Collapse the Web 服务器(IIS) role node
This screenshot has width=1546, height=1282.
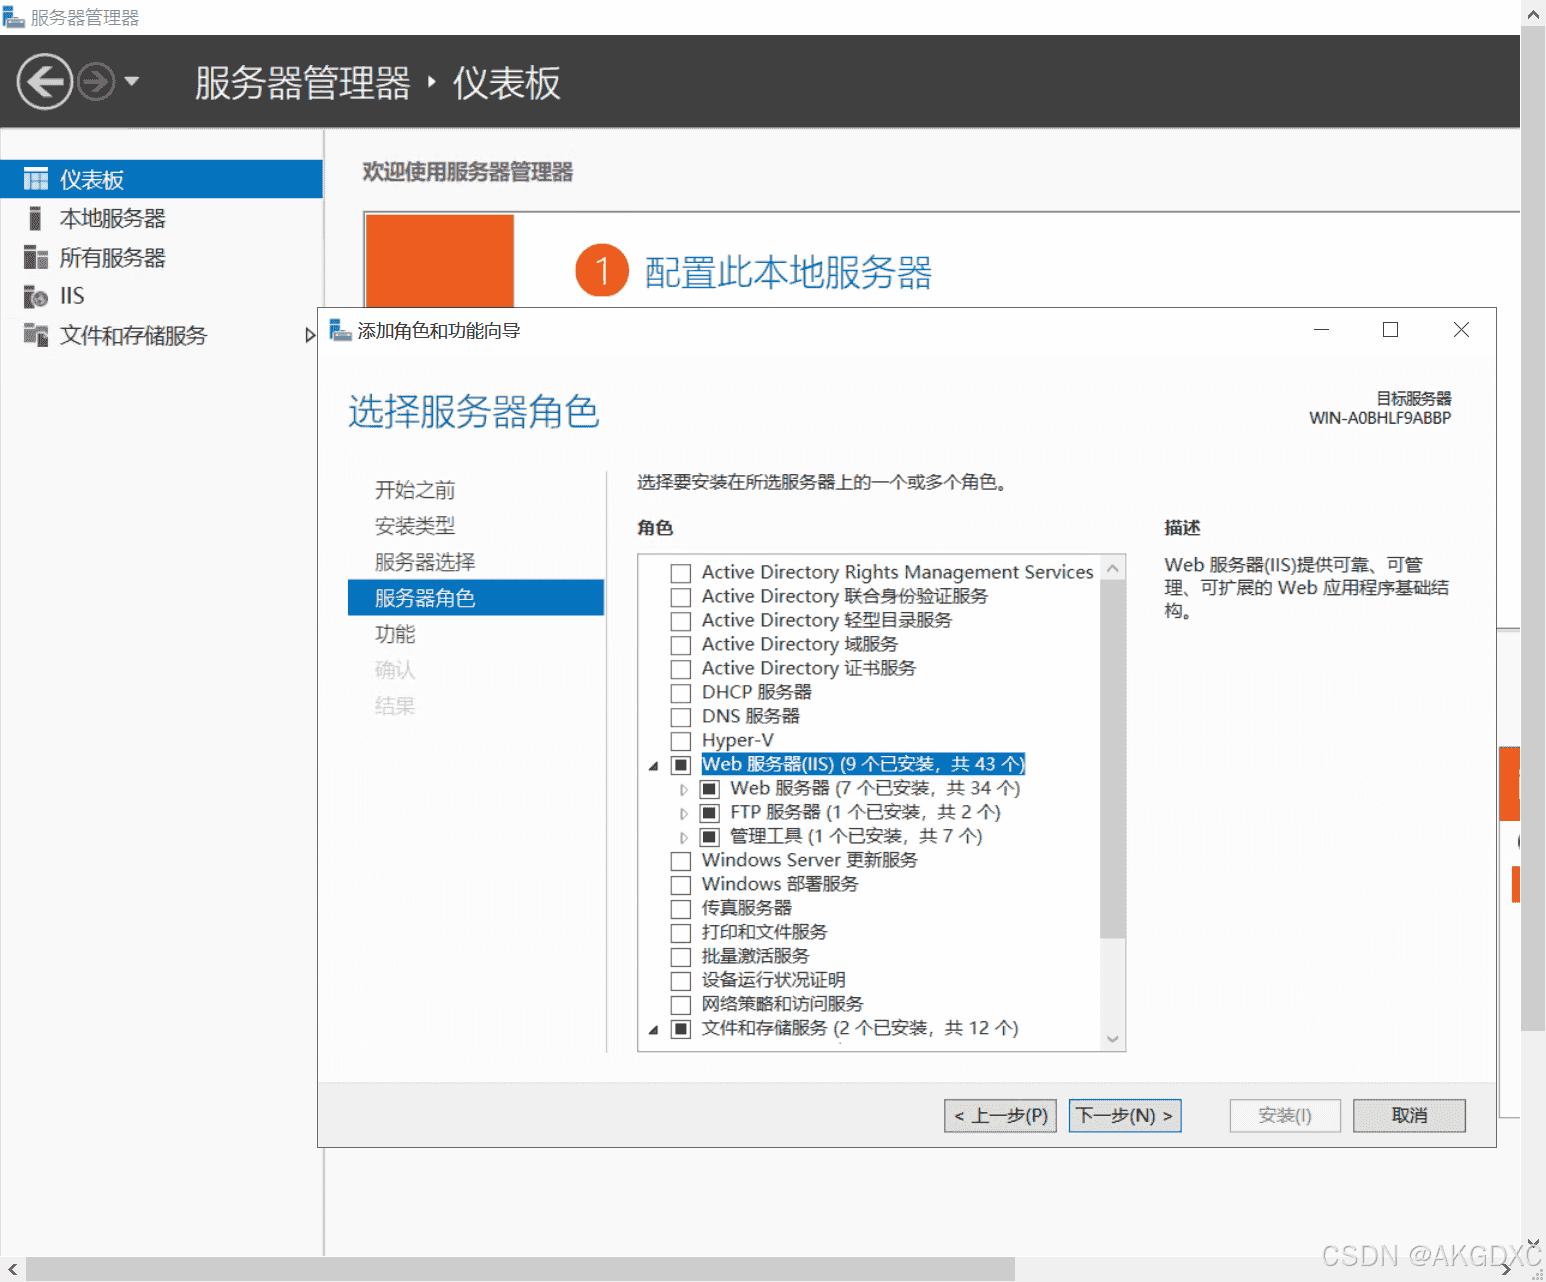(654, 766)
